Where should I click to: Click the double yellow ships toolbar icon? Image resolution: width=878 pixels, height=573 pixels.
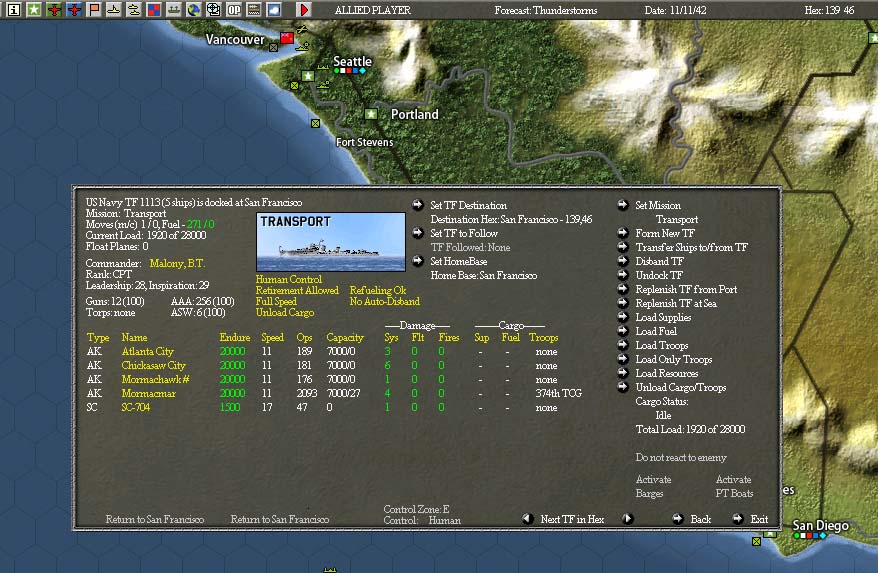point(134,10)
